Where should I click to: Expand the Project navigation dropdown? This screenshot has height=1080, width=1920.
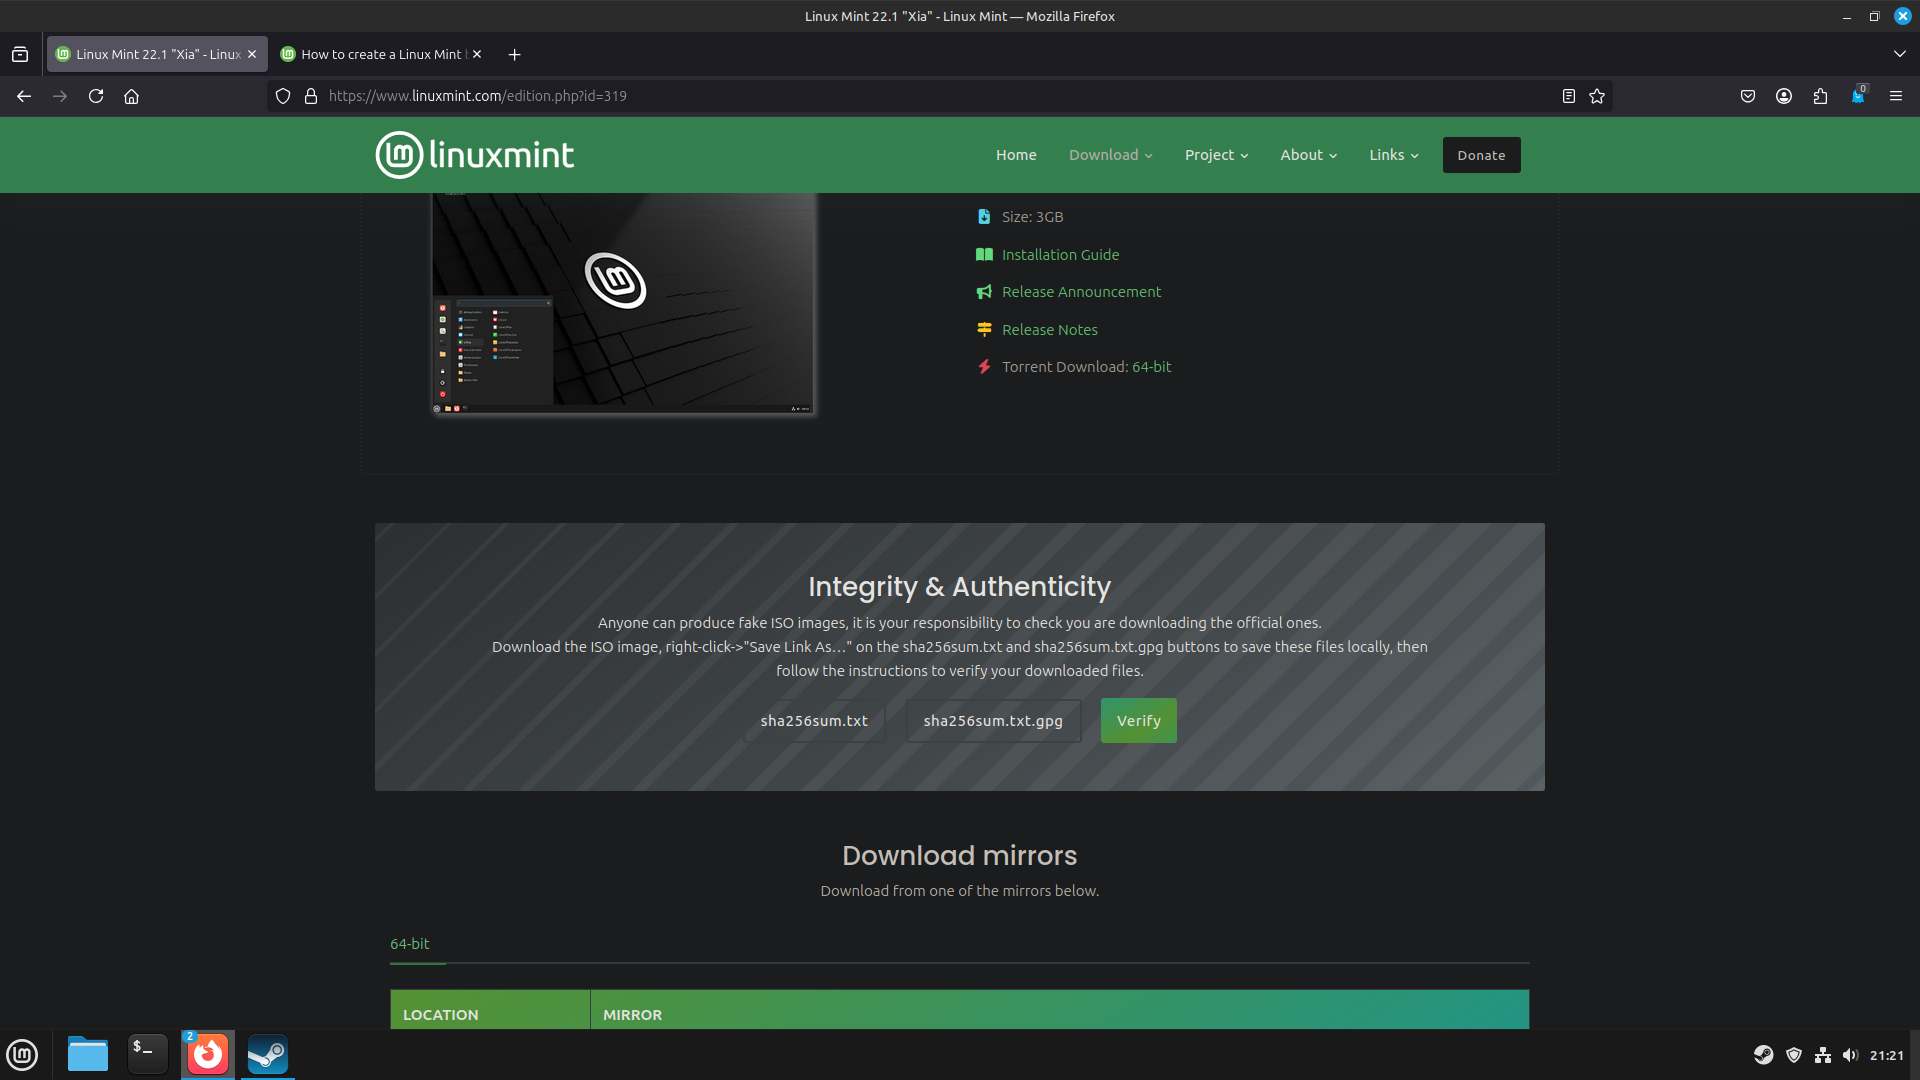pos(1216,155)
